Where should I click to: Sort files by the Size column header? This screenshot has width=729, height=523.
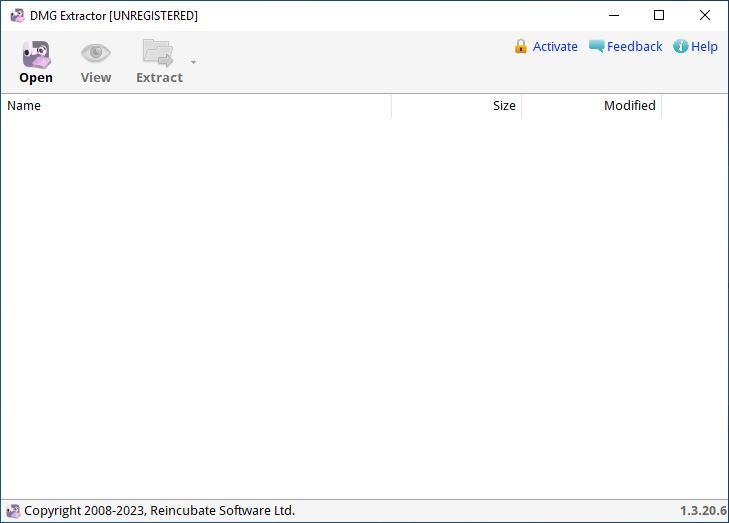tap(457, 106)
